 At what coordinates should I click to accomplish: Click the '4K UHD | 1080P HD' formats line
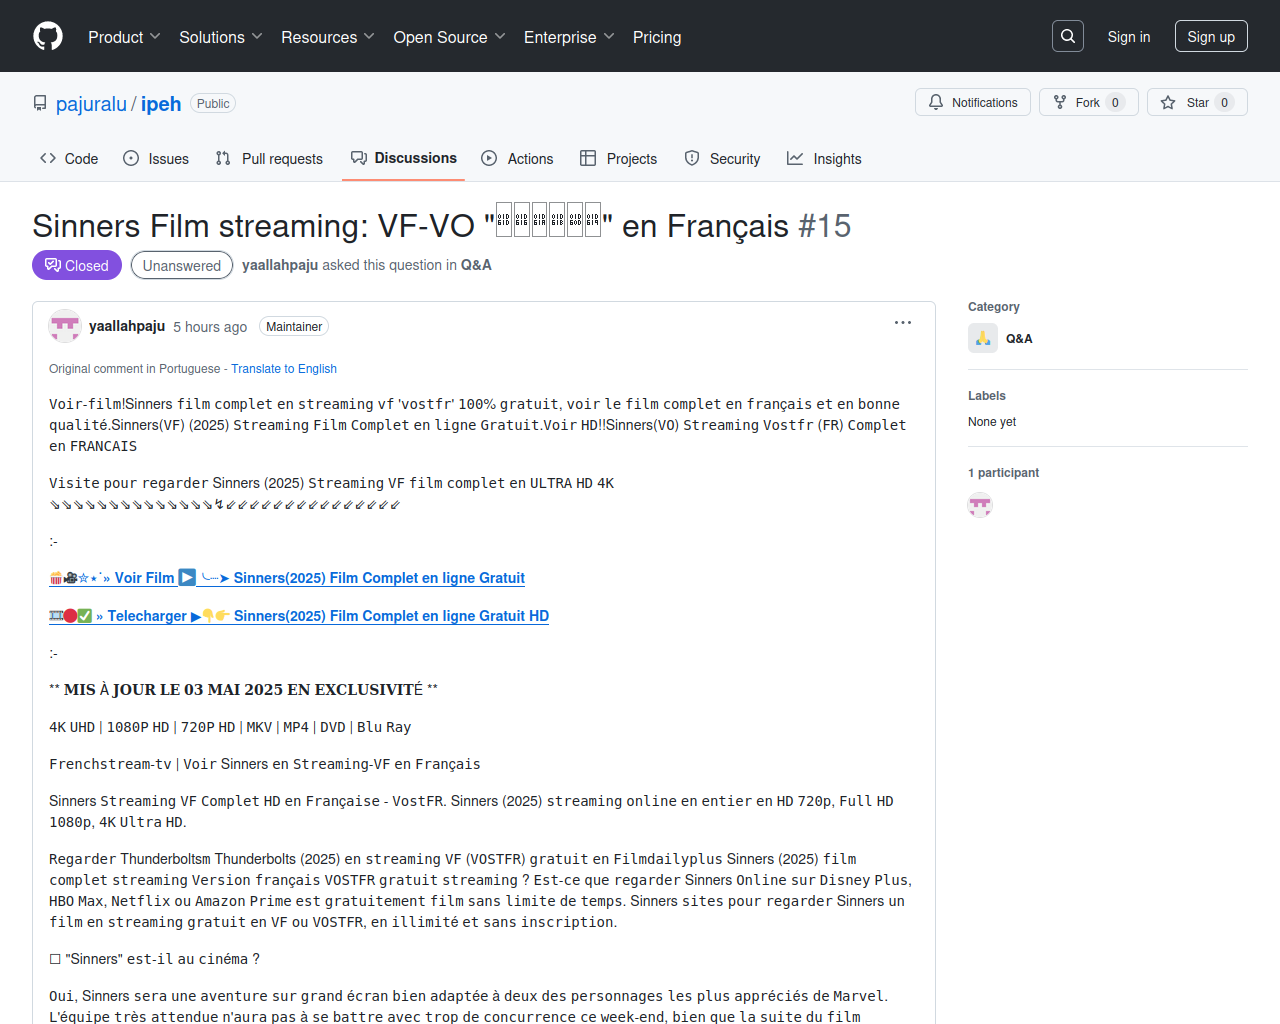(x=230, y=727)
